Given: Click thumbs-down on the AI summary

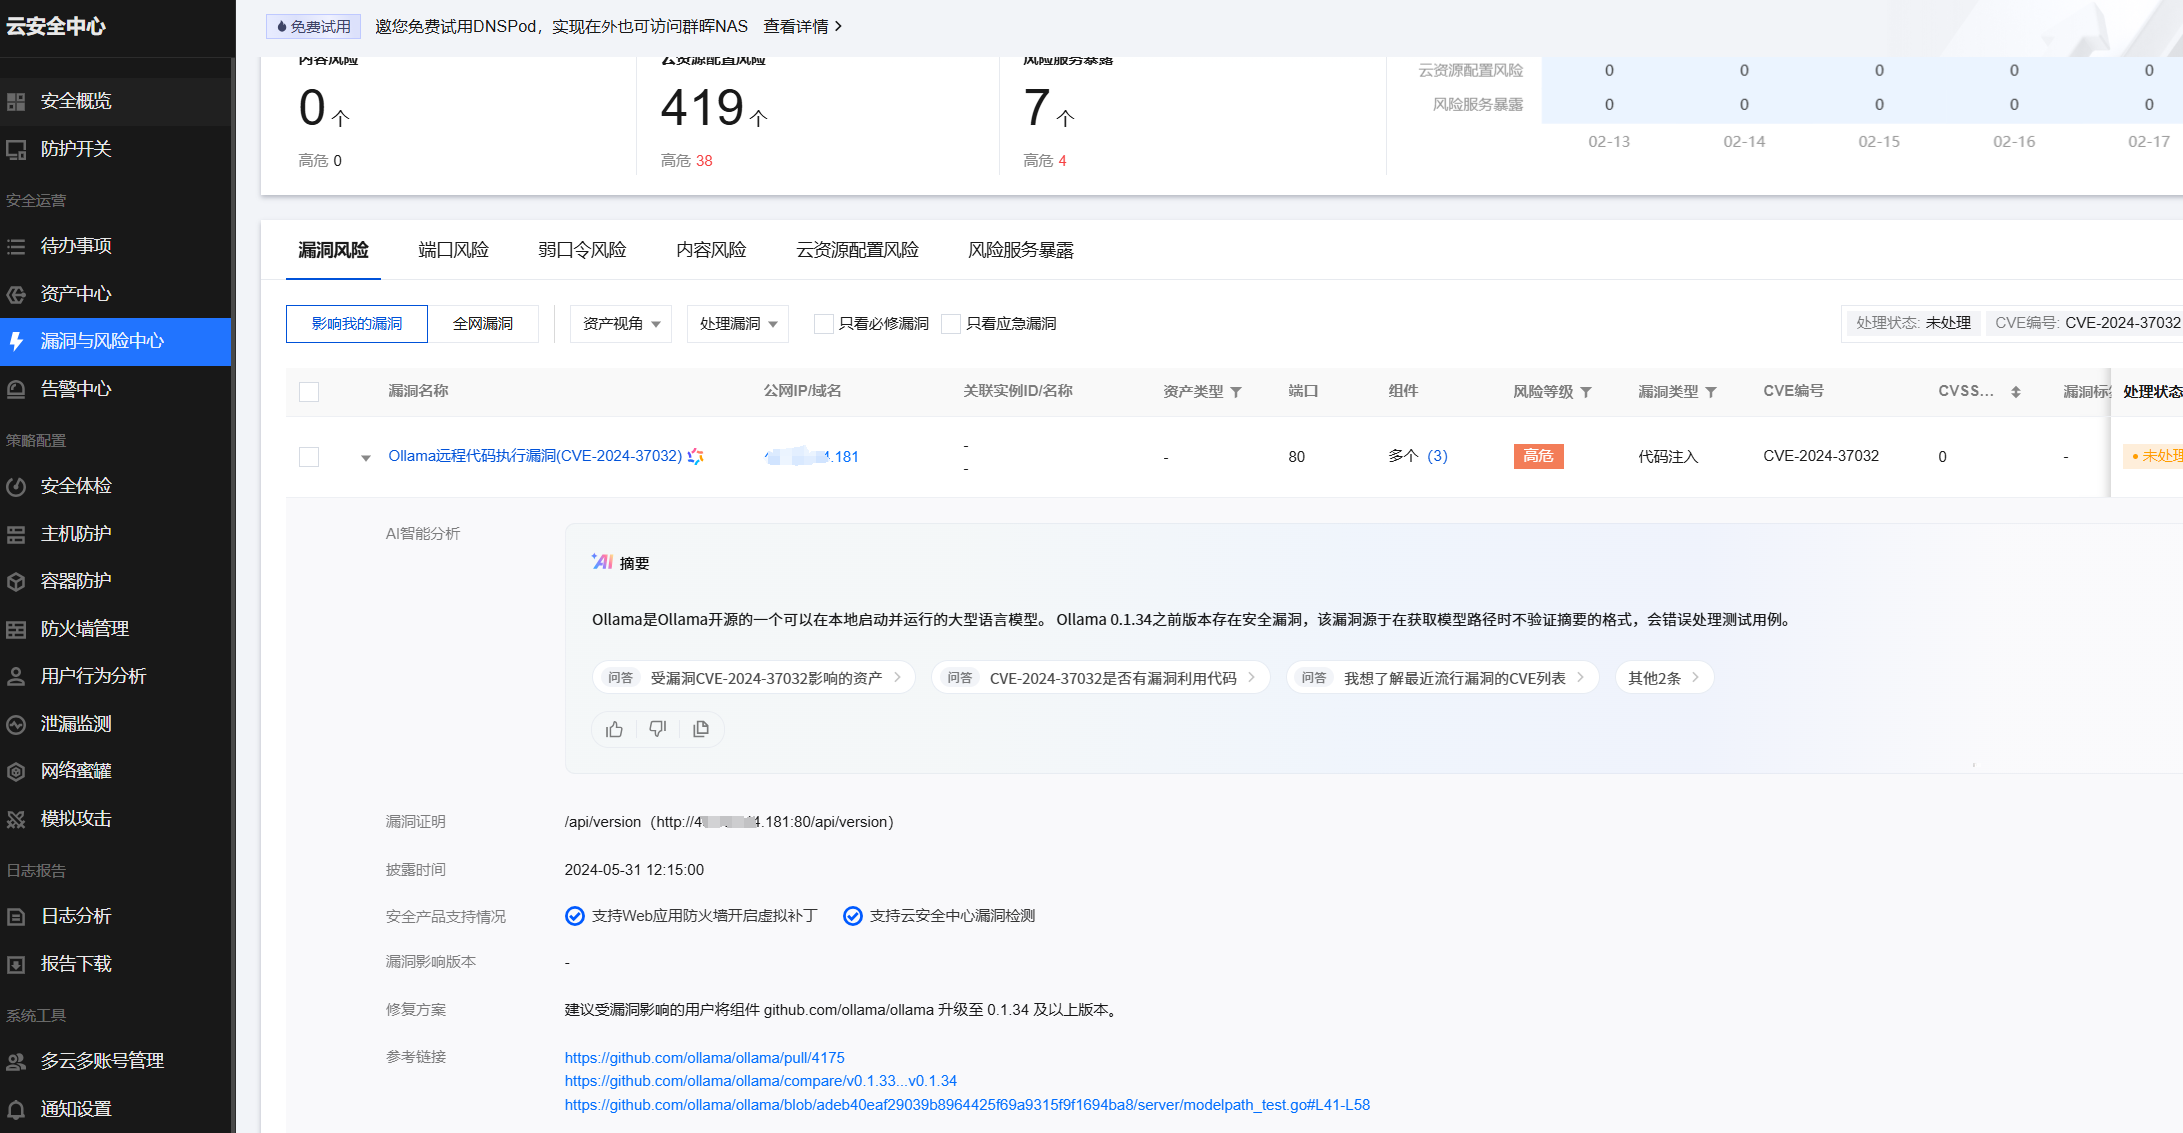Looking at the screenshot, I should tap(657, 729).
